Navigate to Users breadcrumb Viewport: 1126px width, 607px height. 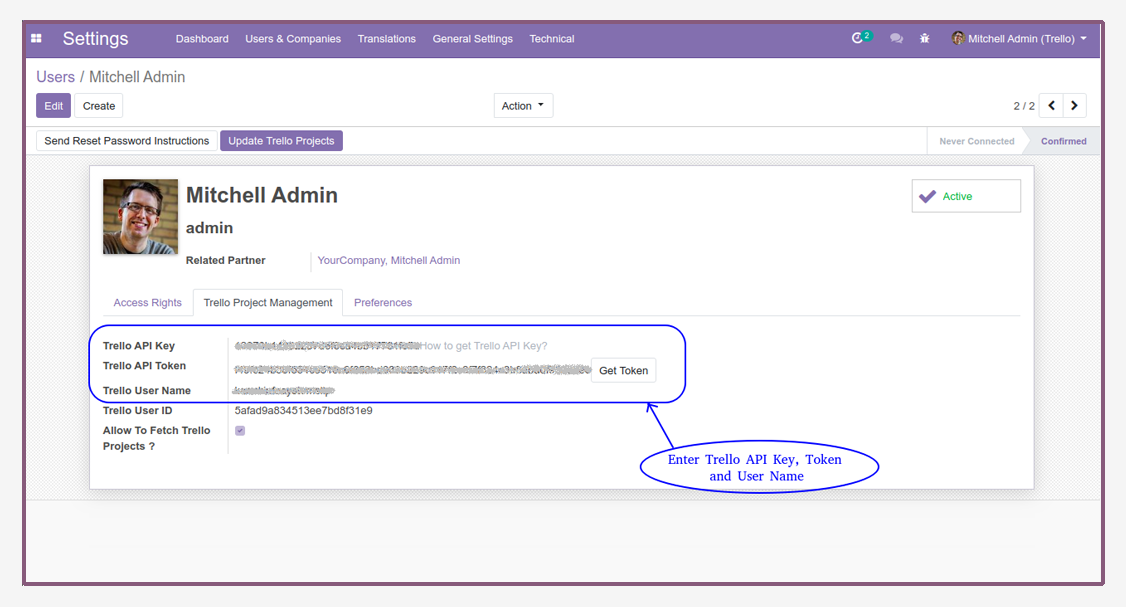[x=55, y=77]
